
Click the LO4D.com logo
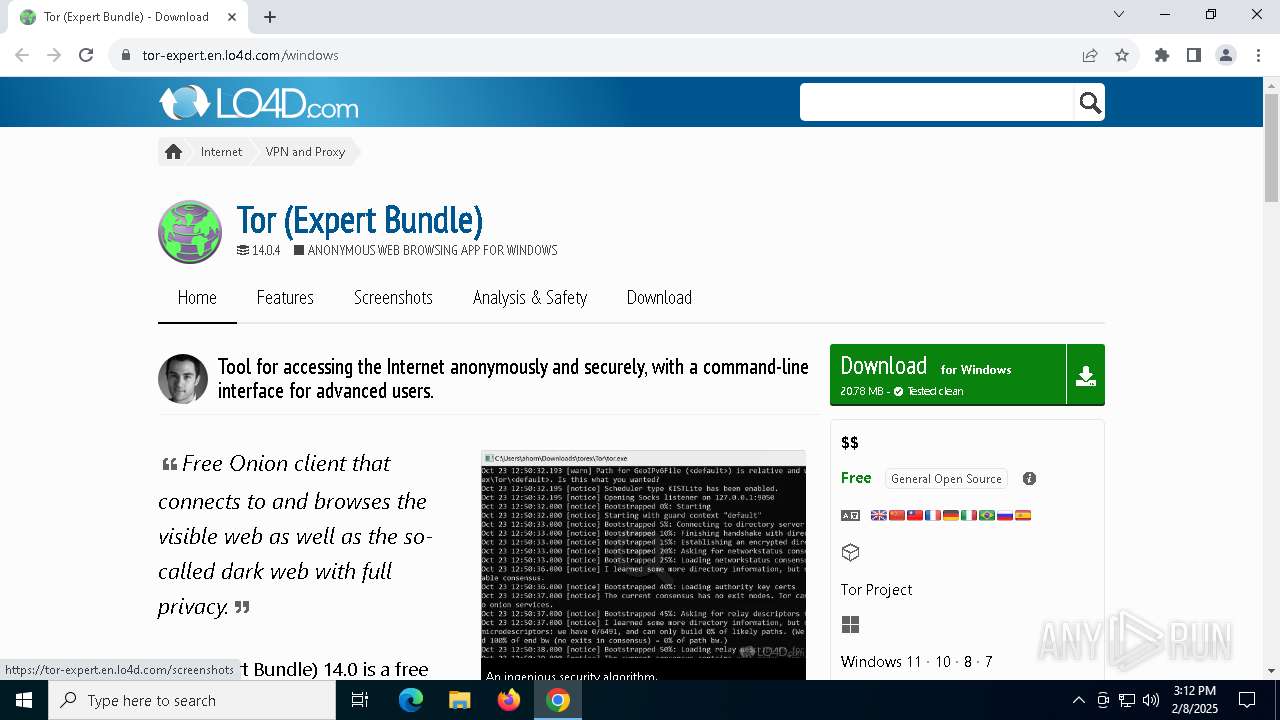[x=258, y=103]
